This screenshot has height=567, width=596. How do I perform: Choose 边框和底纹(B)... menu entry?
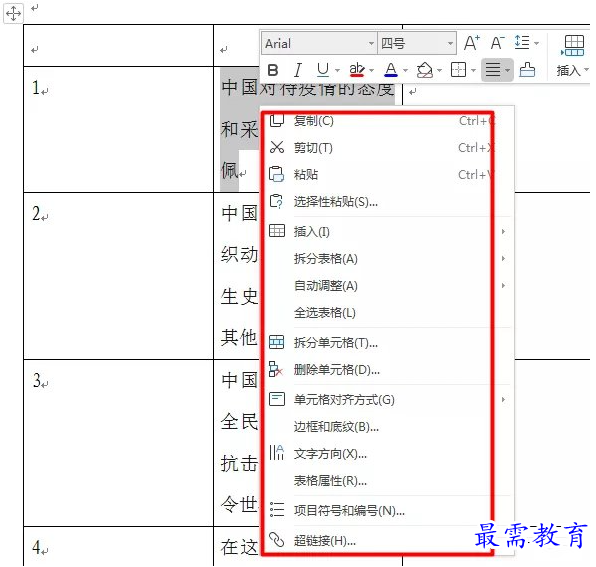coord(388,426)
